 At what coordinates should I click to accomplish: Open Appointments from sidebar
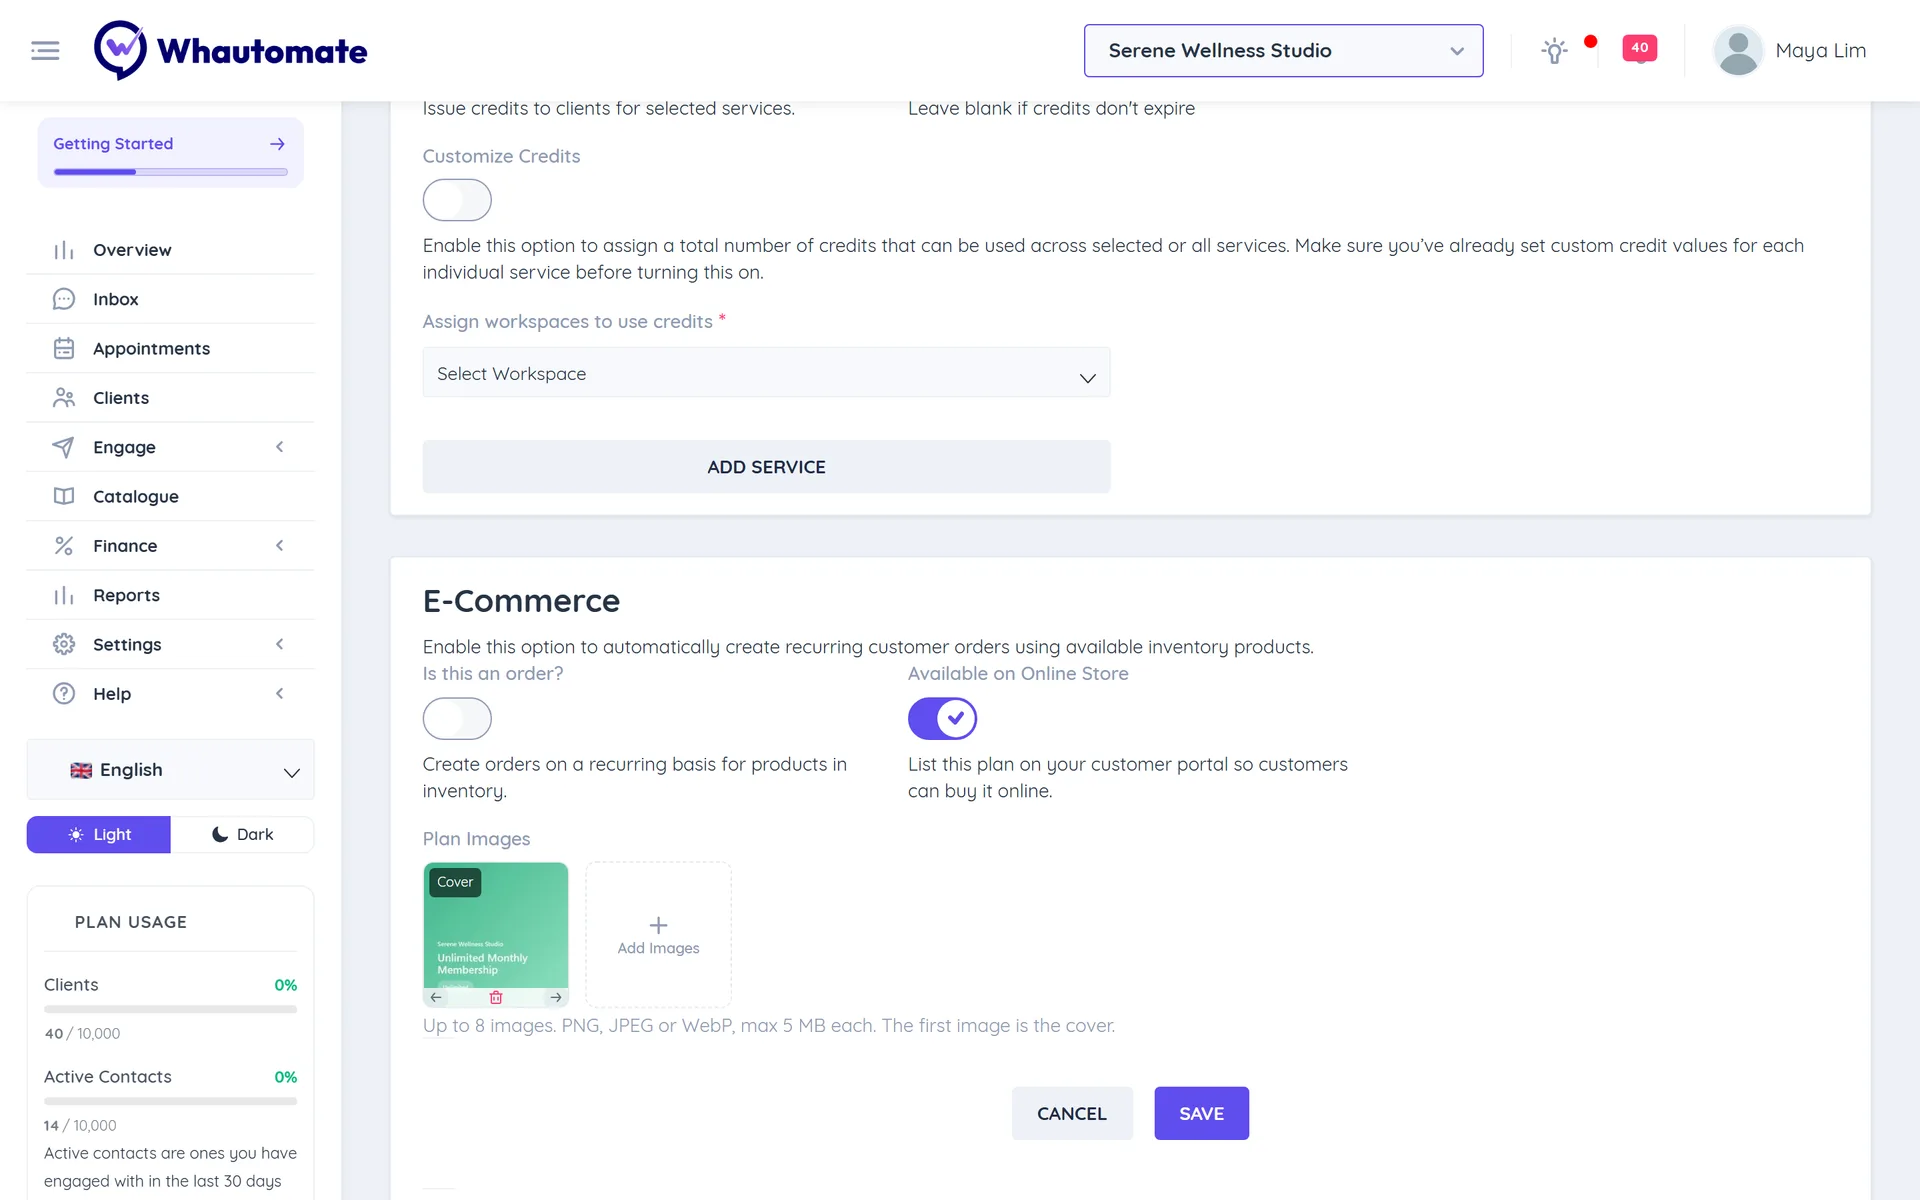pyautogui.click(x=171, y=348)
